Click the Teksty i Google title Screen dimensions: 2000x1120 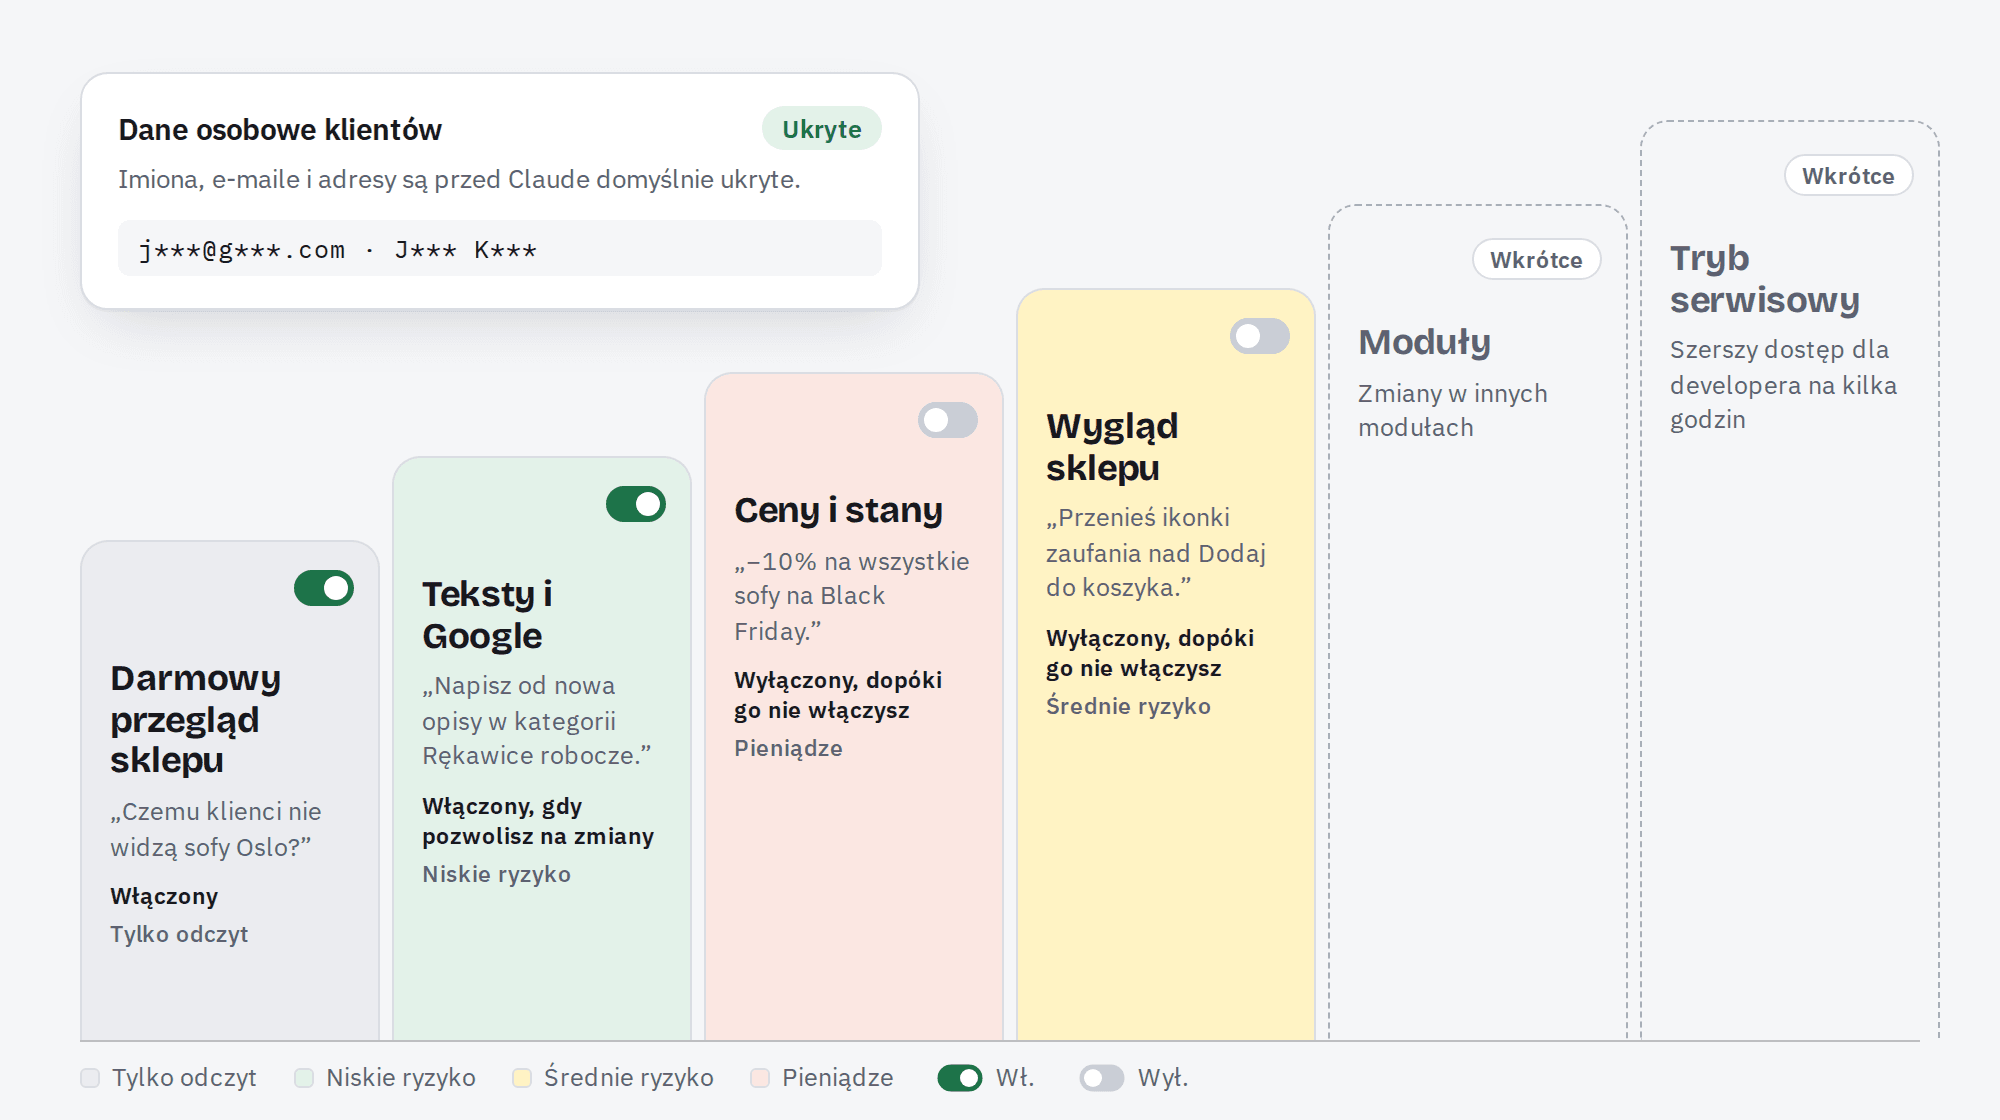tap(487, 615)
